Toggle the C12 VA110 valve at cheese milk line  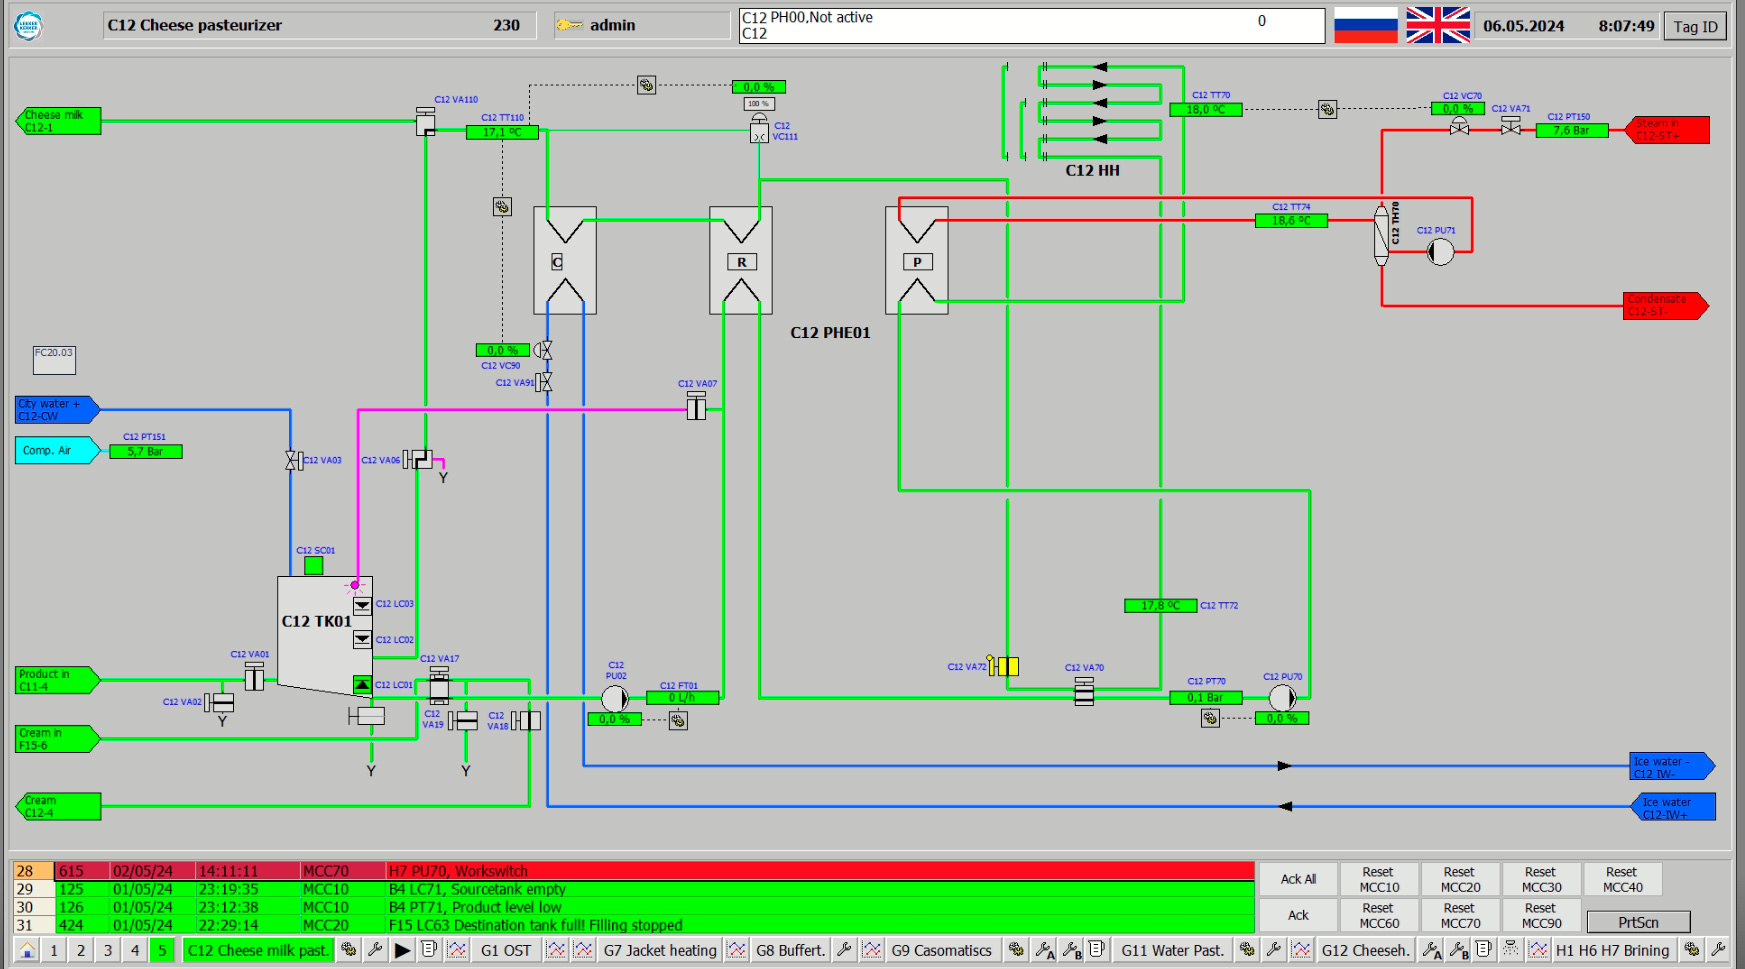(x=426, y=122)
